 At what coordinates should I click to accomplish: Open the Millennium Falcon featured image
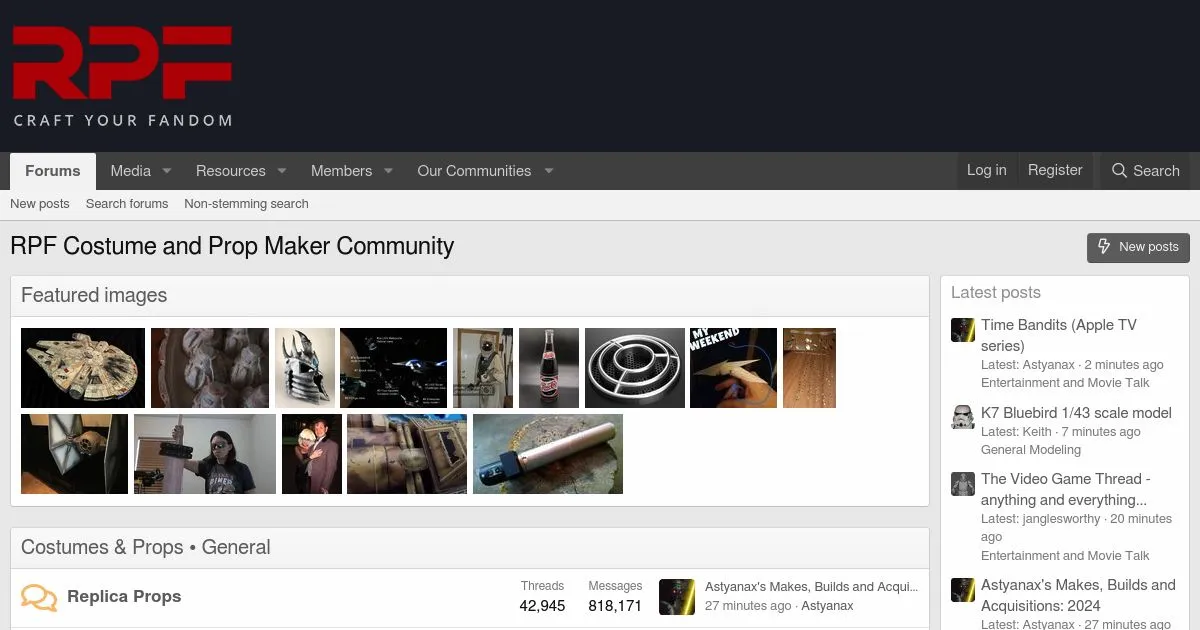[x=83, y=368]
